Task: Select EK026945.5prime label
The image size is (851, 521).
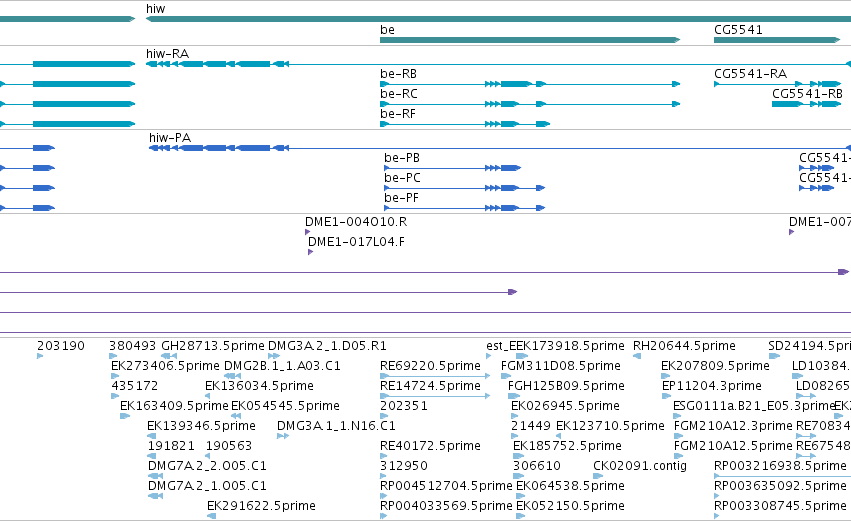Action: click(x=565, y=406)
